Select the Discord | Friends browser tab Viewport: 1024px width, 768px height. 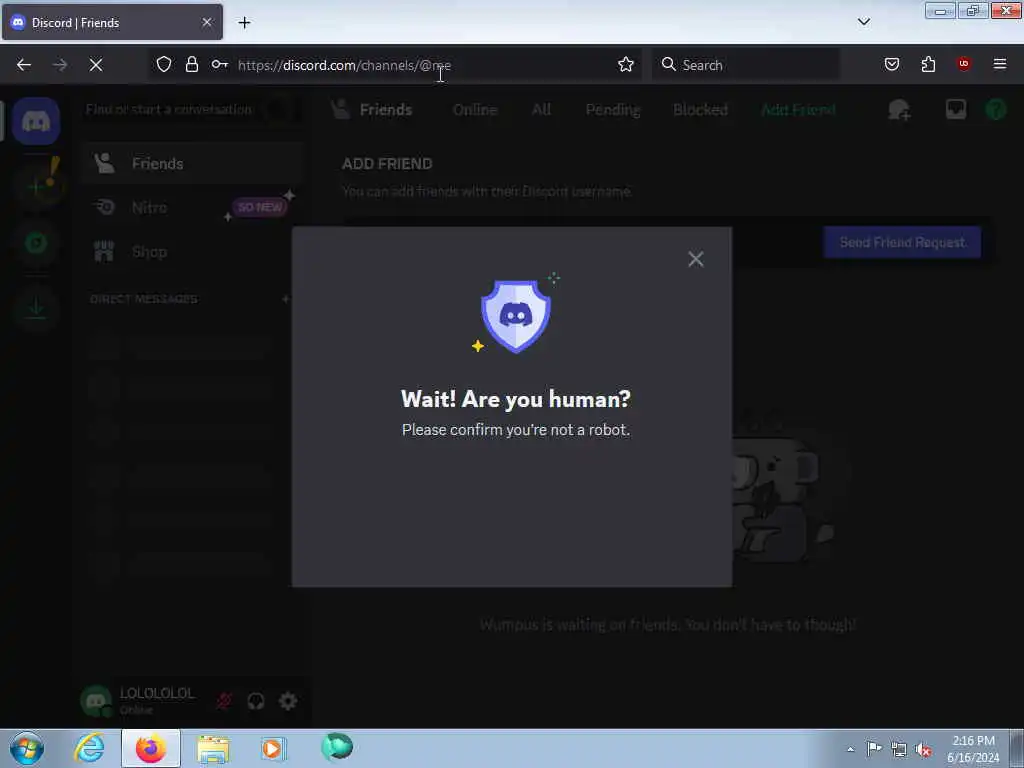click(x=112, y=22)
